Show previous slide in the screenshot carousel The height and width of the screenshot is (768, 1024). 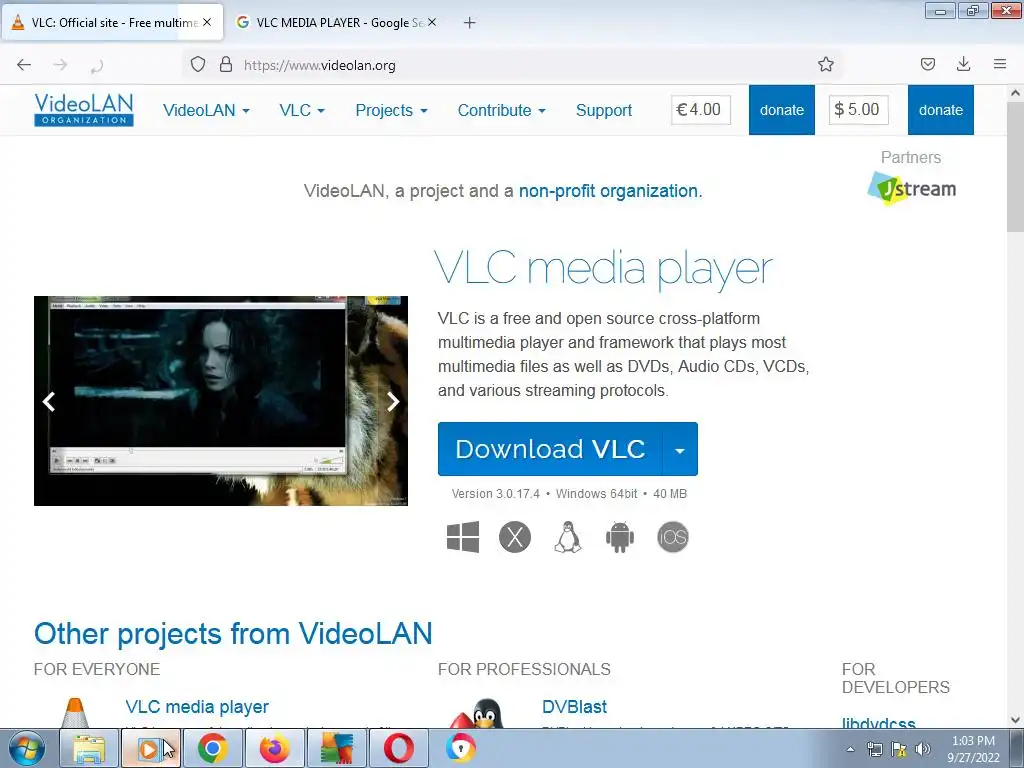coord(49,402)
